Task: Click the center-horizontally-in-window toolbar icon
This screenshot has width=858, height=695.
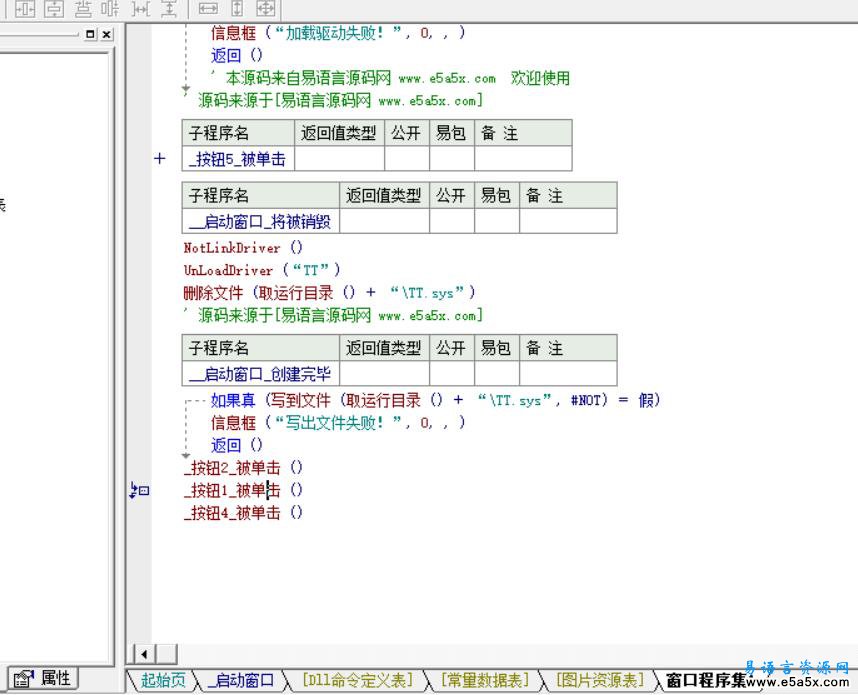Action: [x=25, y=9]
